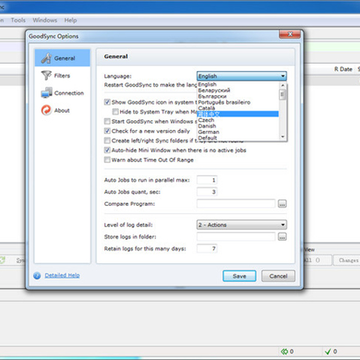Choose English in language list
Viewport: 360px width, 360px height.
pos(238,84)
